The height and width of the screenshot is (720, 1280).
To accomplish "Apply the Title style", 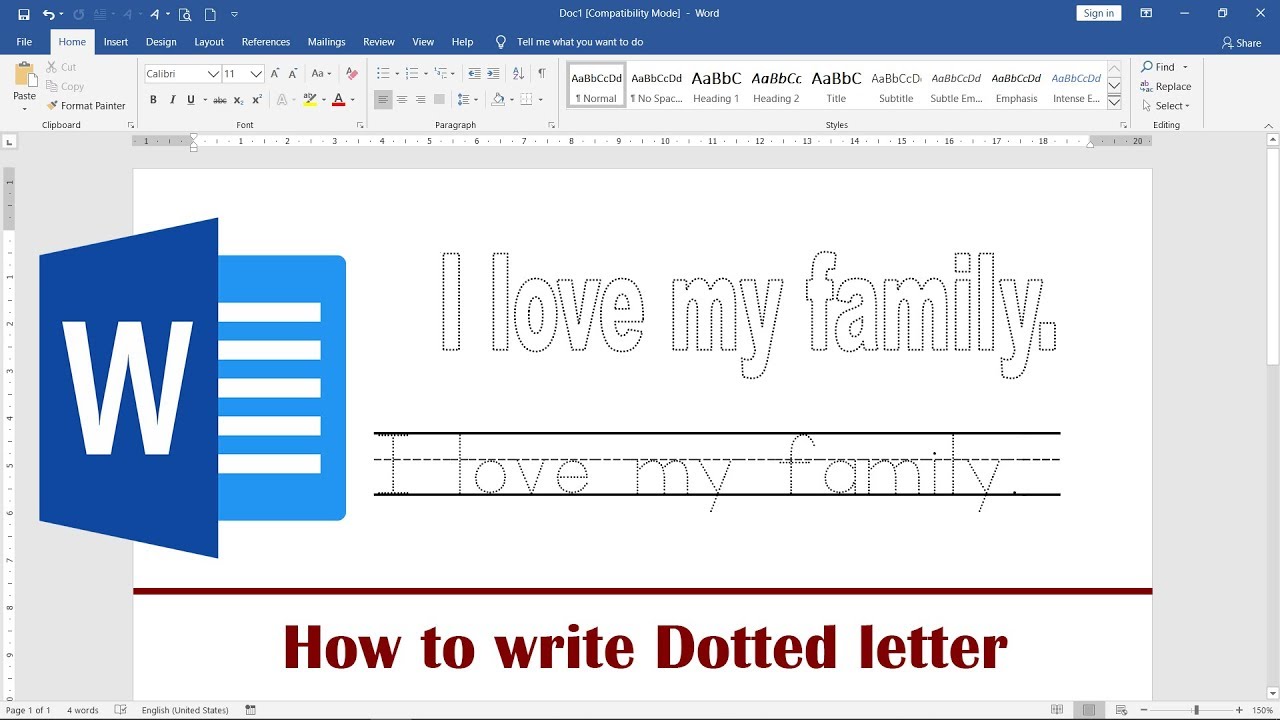I will (836, 86).
